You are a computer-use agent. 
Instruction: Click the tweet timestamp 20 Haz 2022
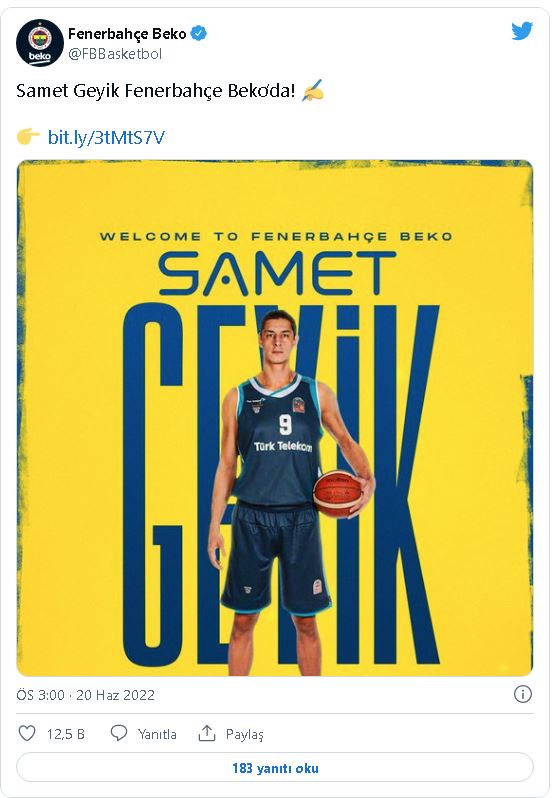coord(115,695)
